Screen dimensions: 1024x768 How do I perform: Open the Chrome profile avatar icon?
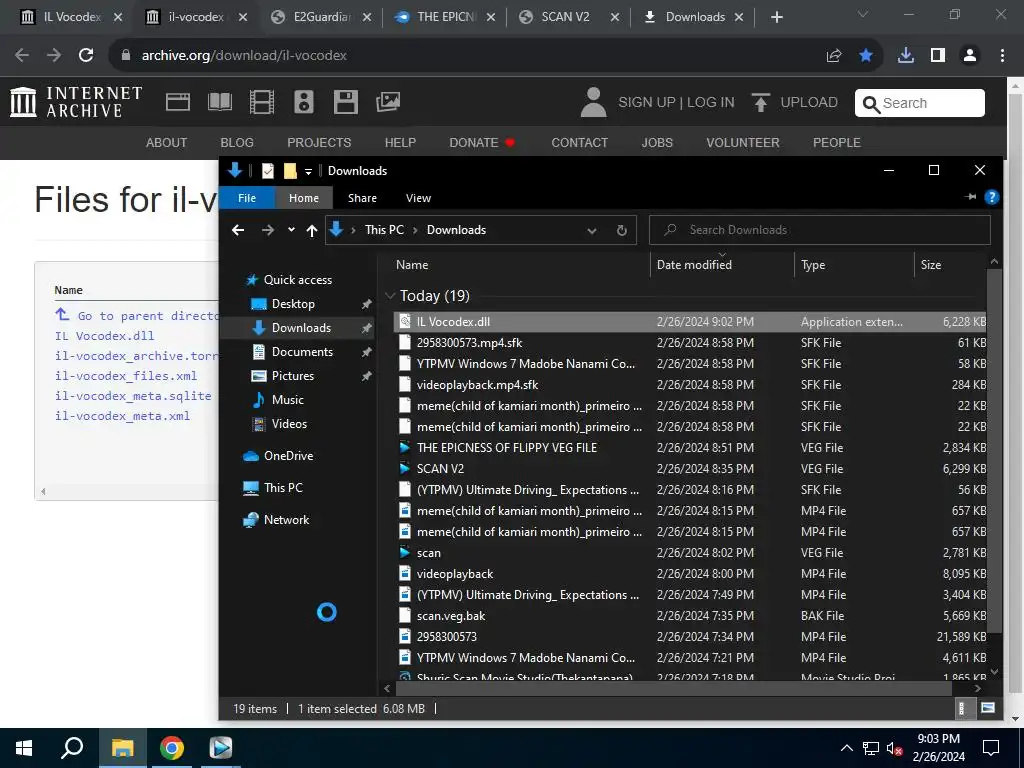(x=970, y=56)
